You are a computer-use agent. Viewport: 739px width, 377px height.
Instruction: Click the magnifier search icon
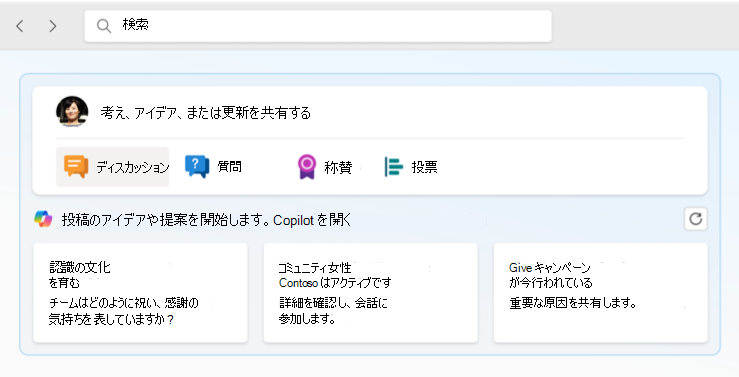(x=104, y=26)
